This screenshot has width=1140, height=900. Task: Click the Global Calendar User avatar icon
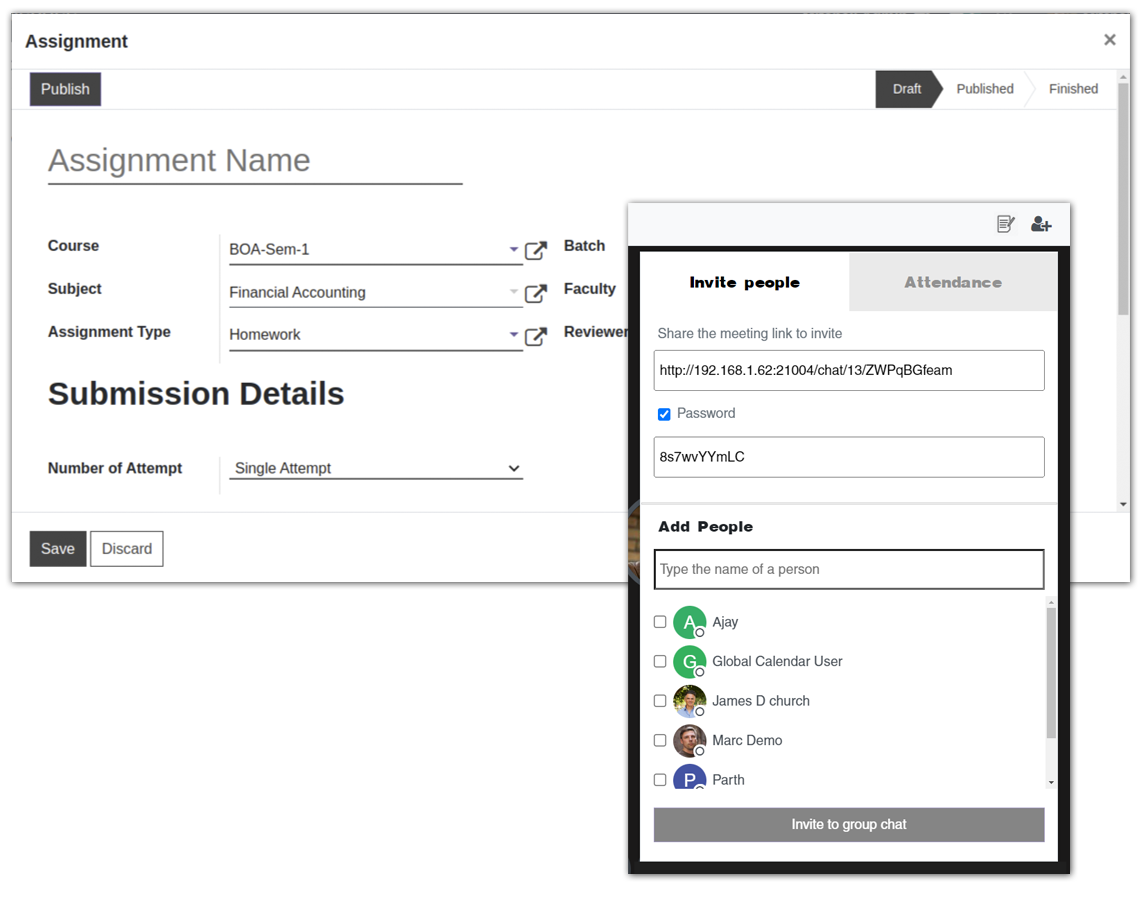tap(690, 661)
